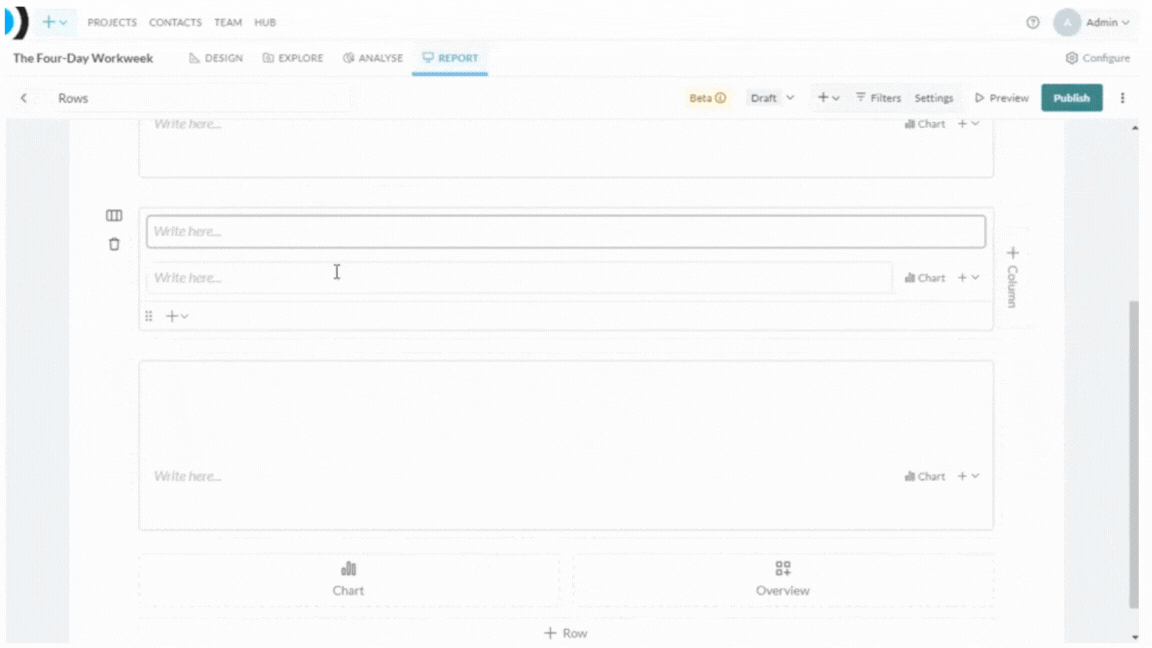Delete the row with the trash icon
This screenshot has width=1152, height=648.
coord(114,244)
